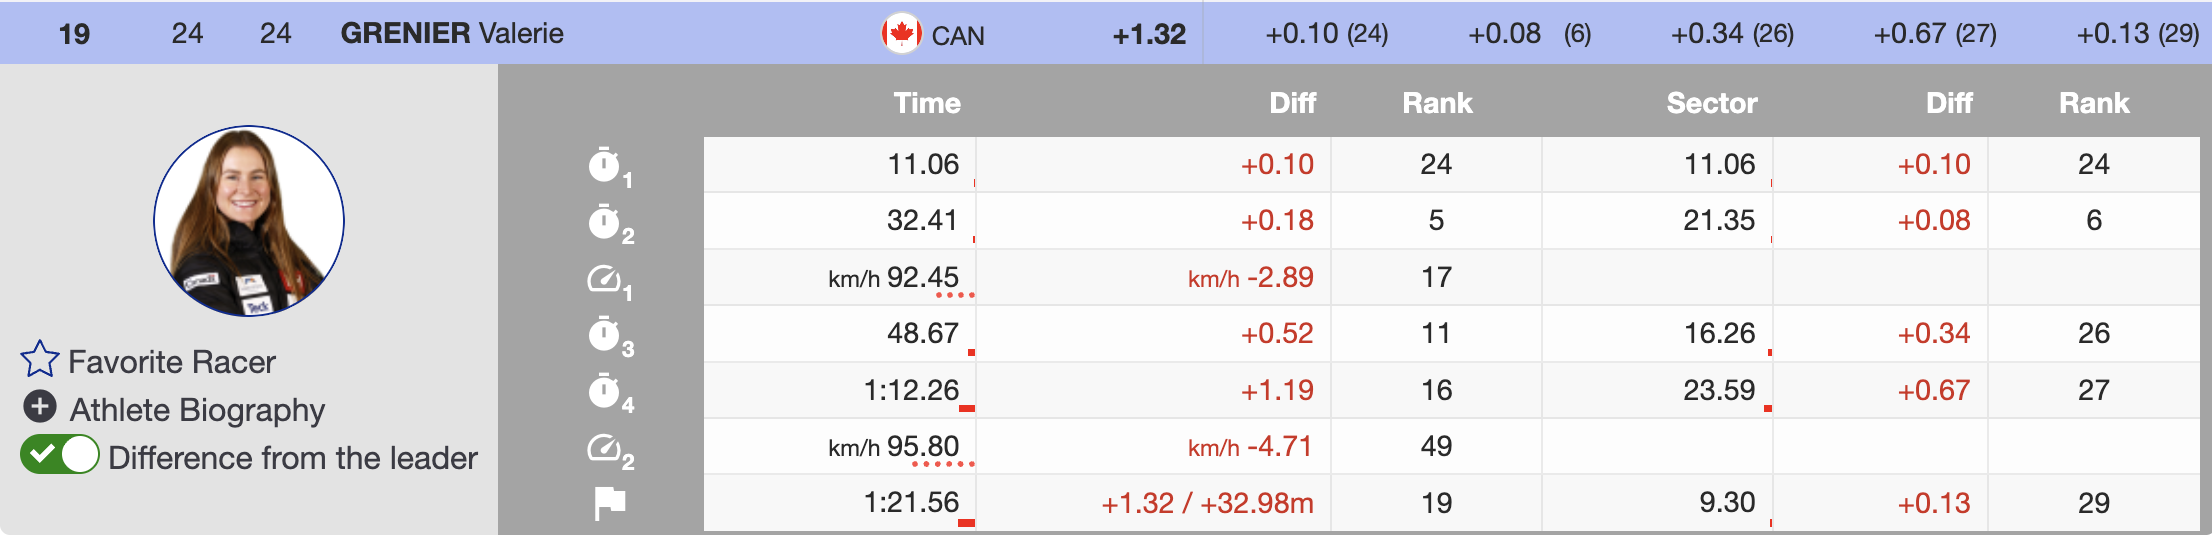Click the first intermediate stopwatch icon
The image size is (2212, 536).
coord(604,165)
